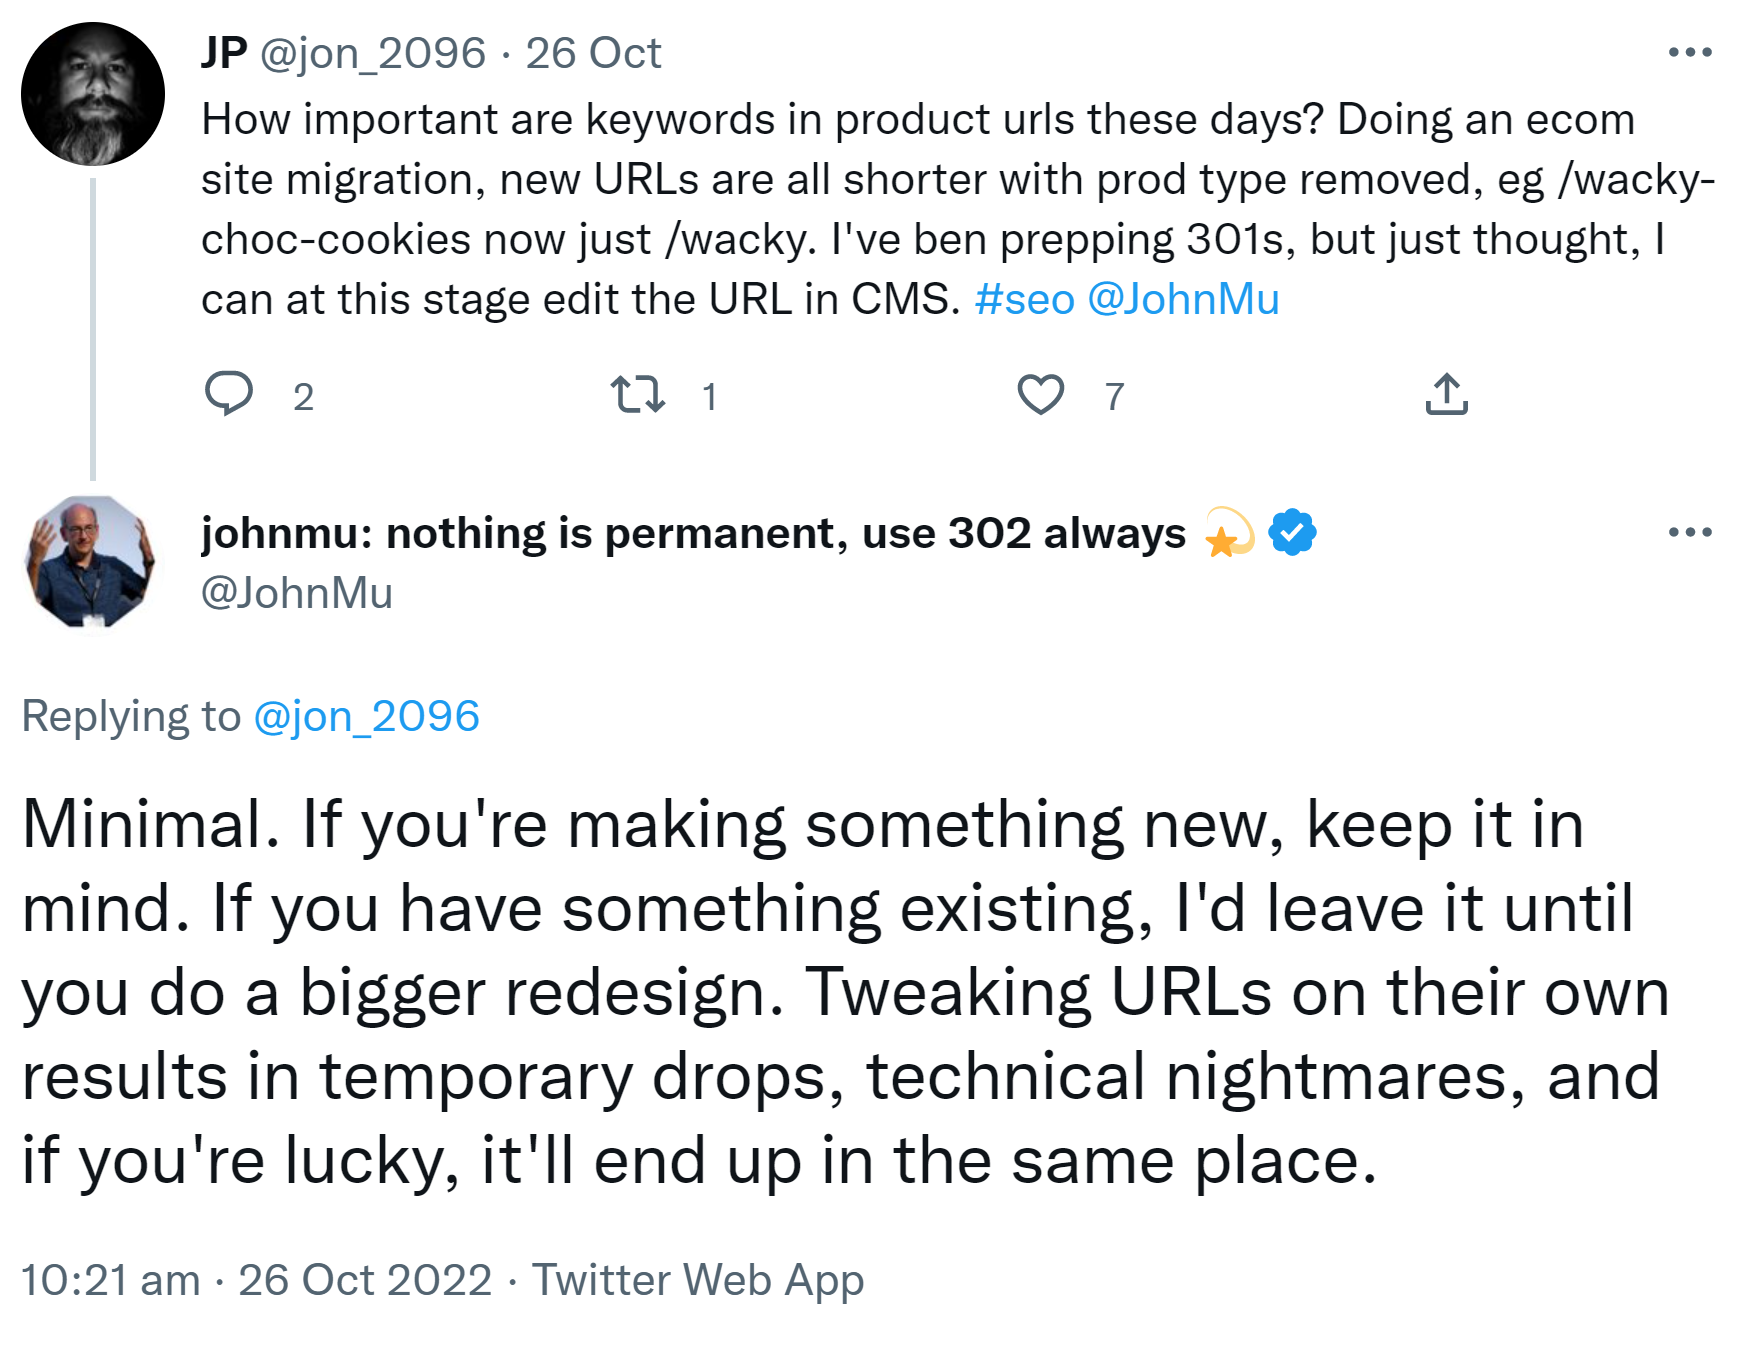Open three-dot menu on JP's tweet
The width and height of the screenshot is (1753, 1352).
click(1690, 52)
